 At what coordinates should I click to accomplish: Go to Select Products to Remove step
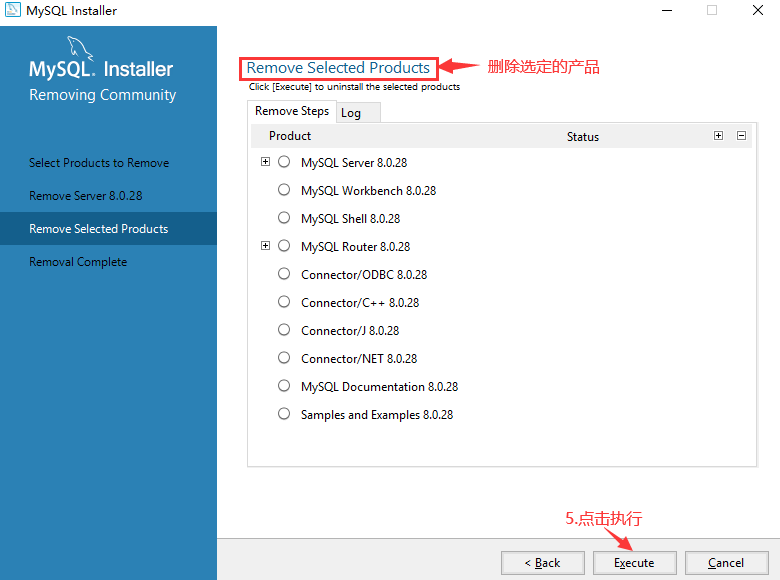click(99, 163)
